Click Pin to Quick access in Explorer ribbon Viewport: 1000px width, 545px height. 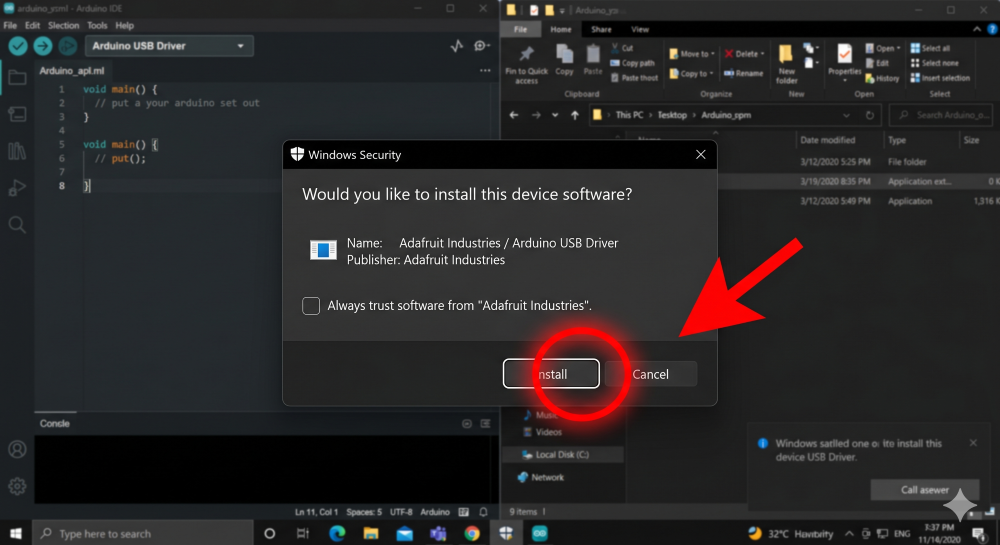[x=526, y=65]
